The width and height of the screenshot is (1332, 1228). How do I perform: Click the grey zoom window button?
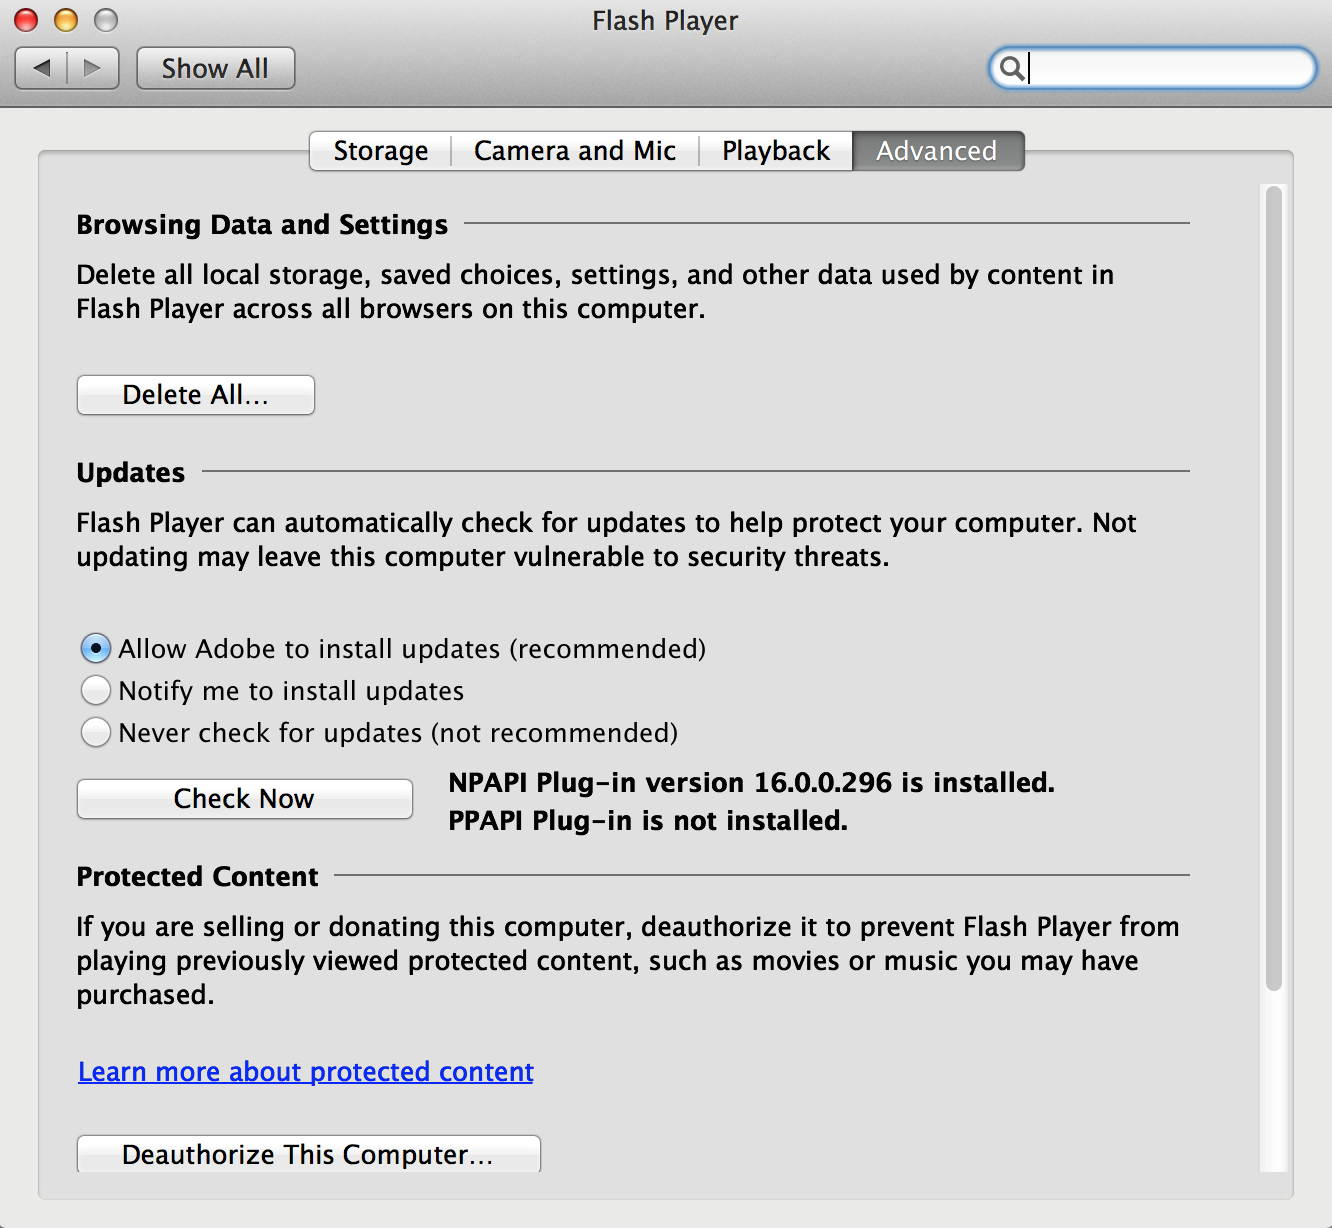tap(106, 20)
